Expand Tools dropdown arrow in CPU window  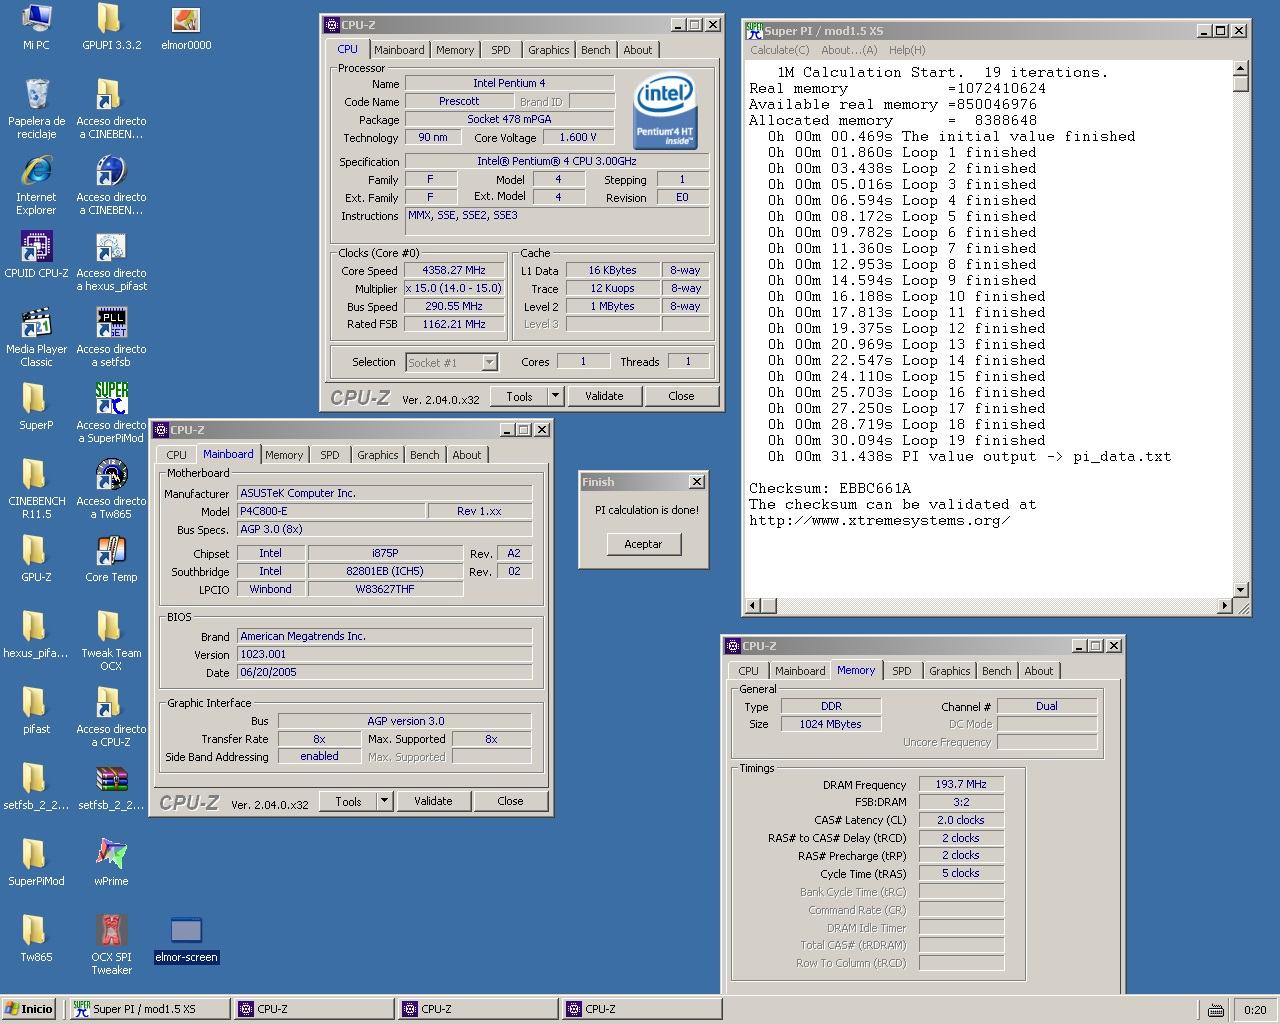pos(555,396)
